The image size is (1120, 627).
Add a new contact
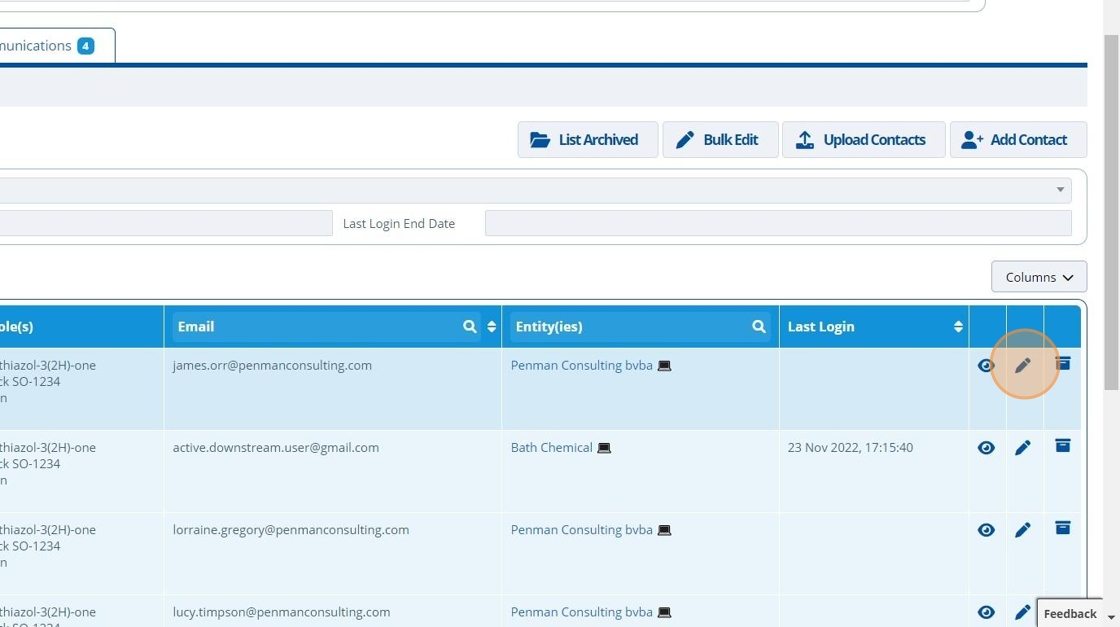1018,139
